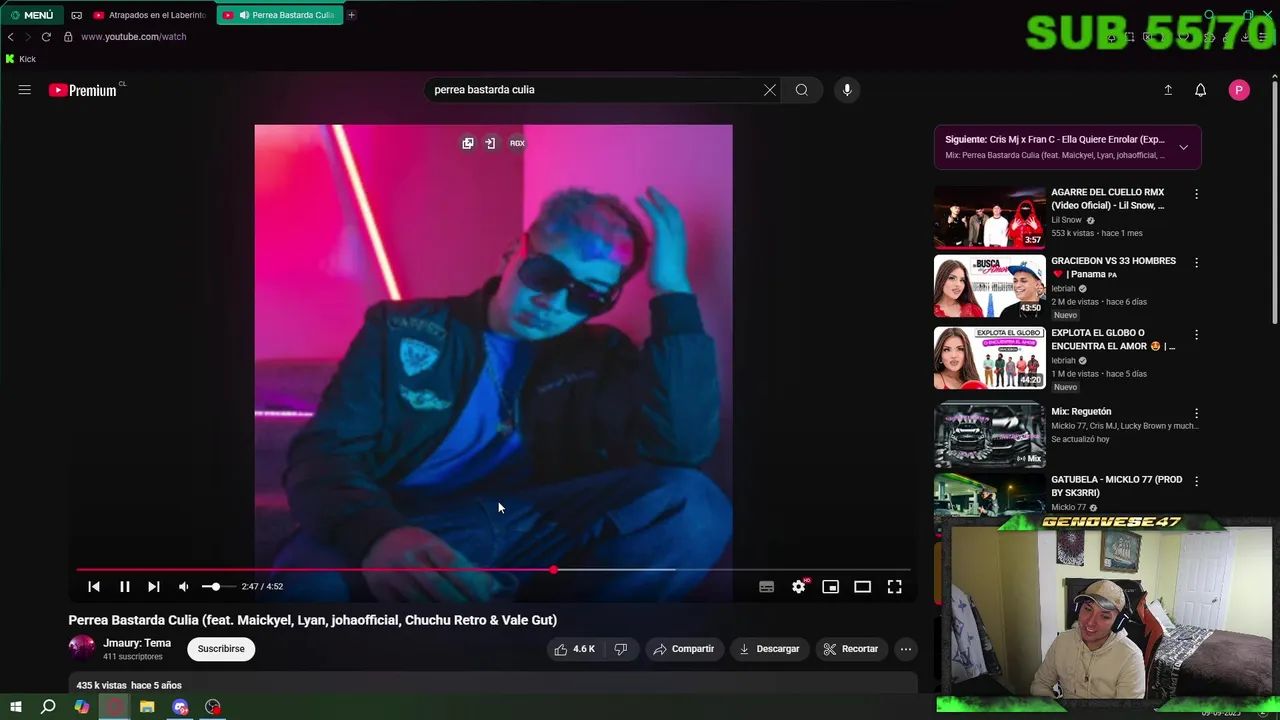Open the GX corner gamepad icon
This screenshot has width=1280, height=720.
pos(76,15)
